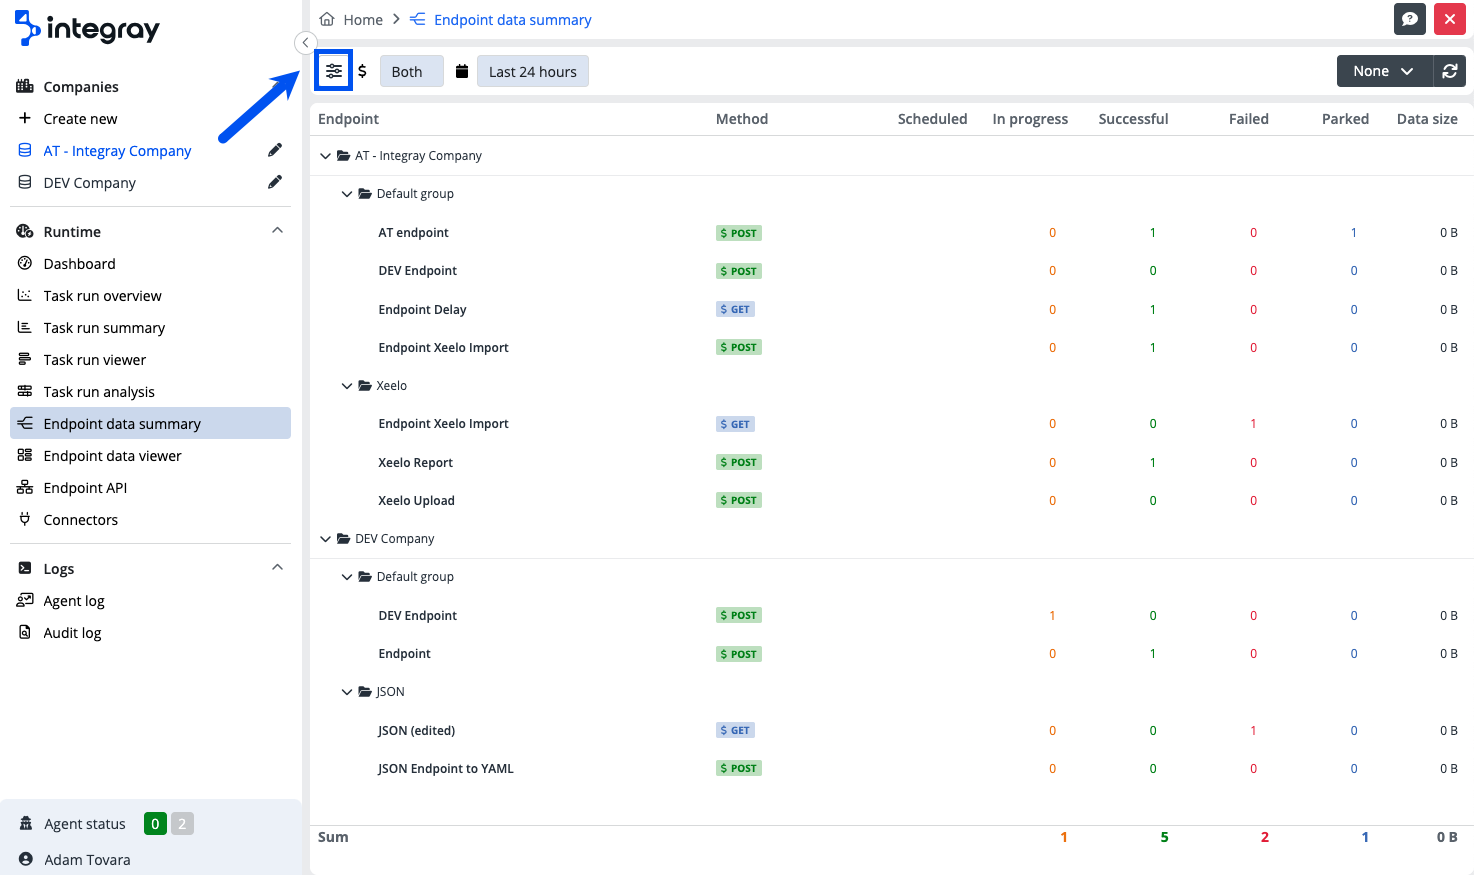Select the Last 24 hours time range button

pyautogui.click(x=532, y=70)
